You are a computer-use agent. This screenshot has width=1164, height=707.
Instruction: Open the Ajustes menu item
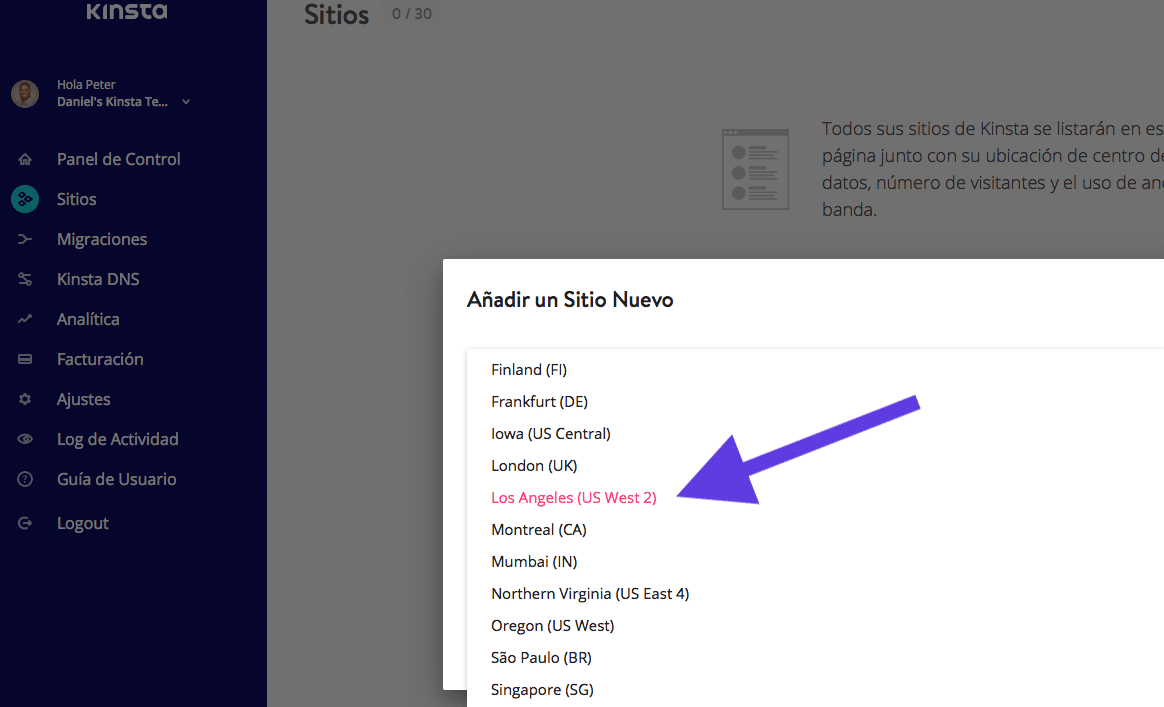(84, 400)
